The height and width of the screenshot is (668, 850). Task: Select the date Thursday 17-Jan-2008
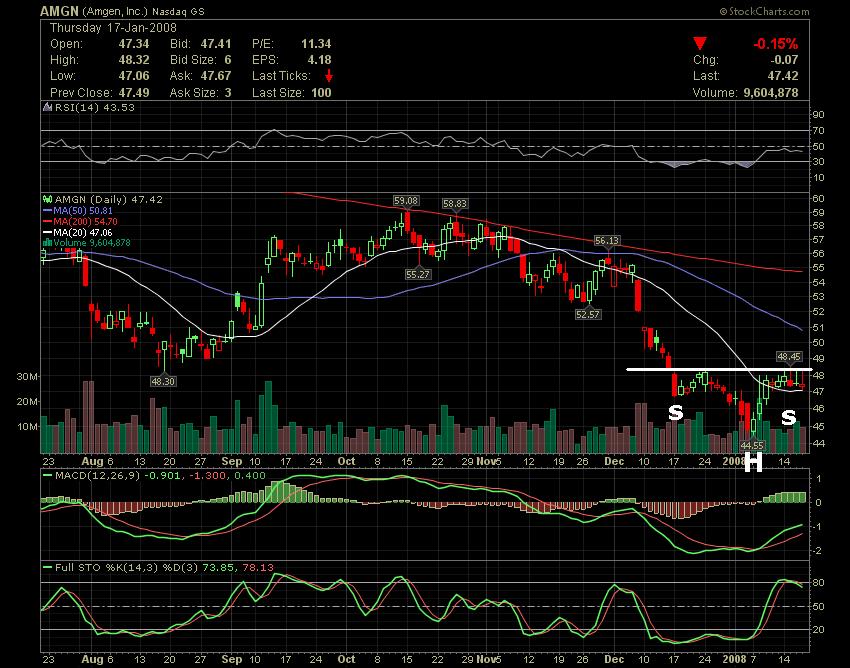click(113, 28)
